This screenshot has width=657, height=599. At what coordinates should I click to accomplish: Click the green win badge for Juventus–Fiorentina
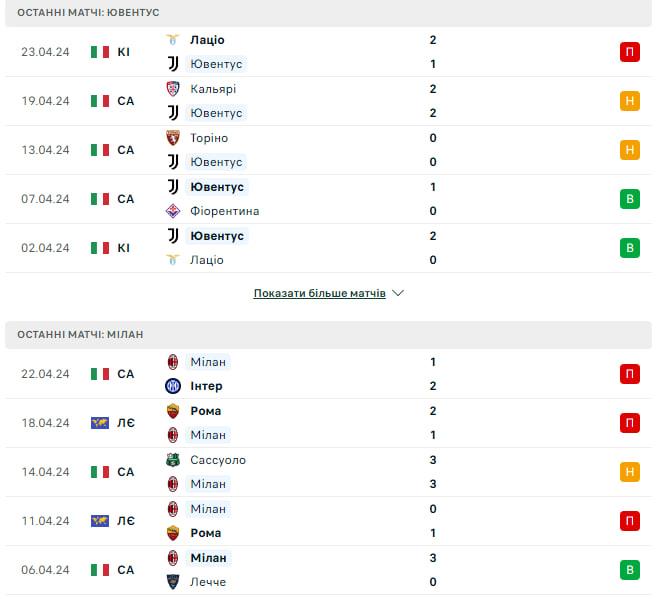(629, 199)
